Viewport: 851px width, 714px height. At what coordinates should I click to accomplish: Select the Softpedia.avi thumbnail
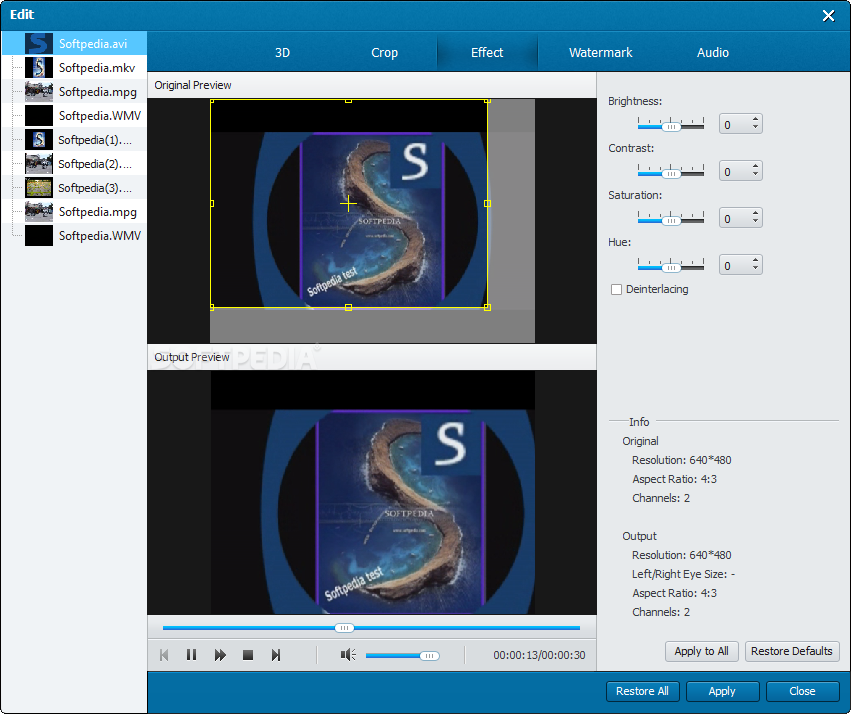coord(39,43)
